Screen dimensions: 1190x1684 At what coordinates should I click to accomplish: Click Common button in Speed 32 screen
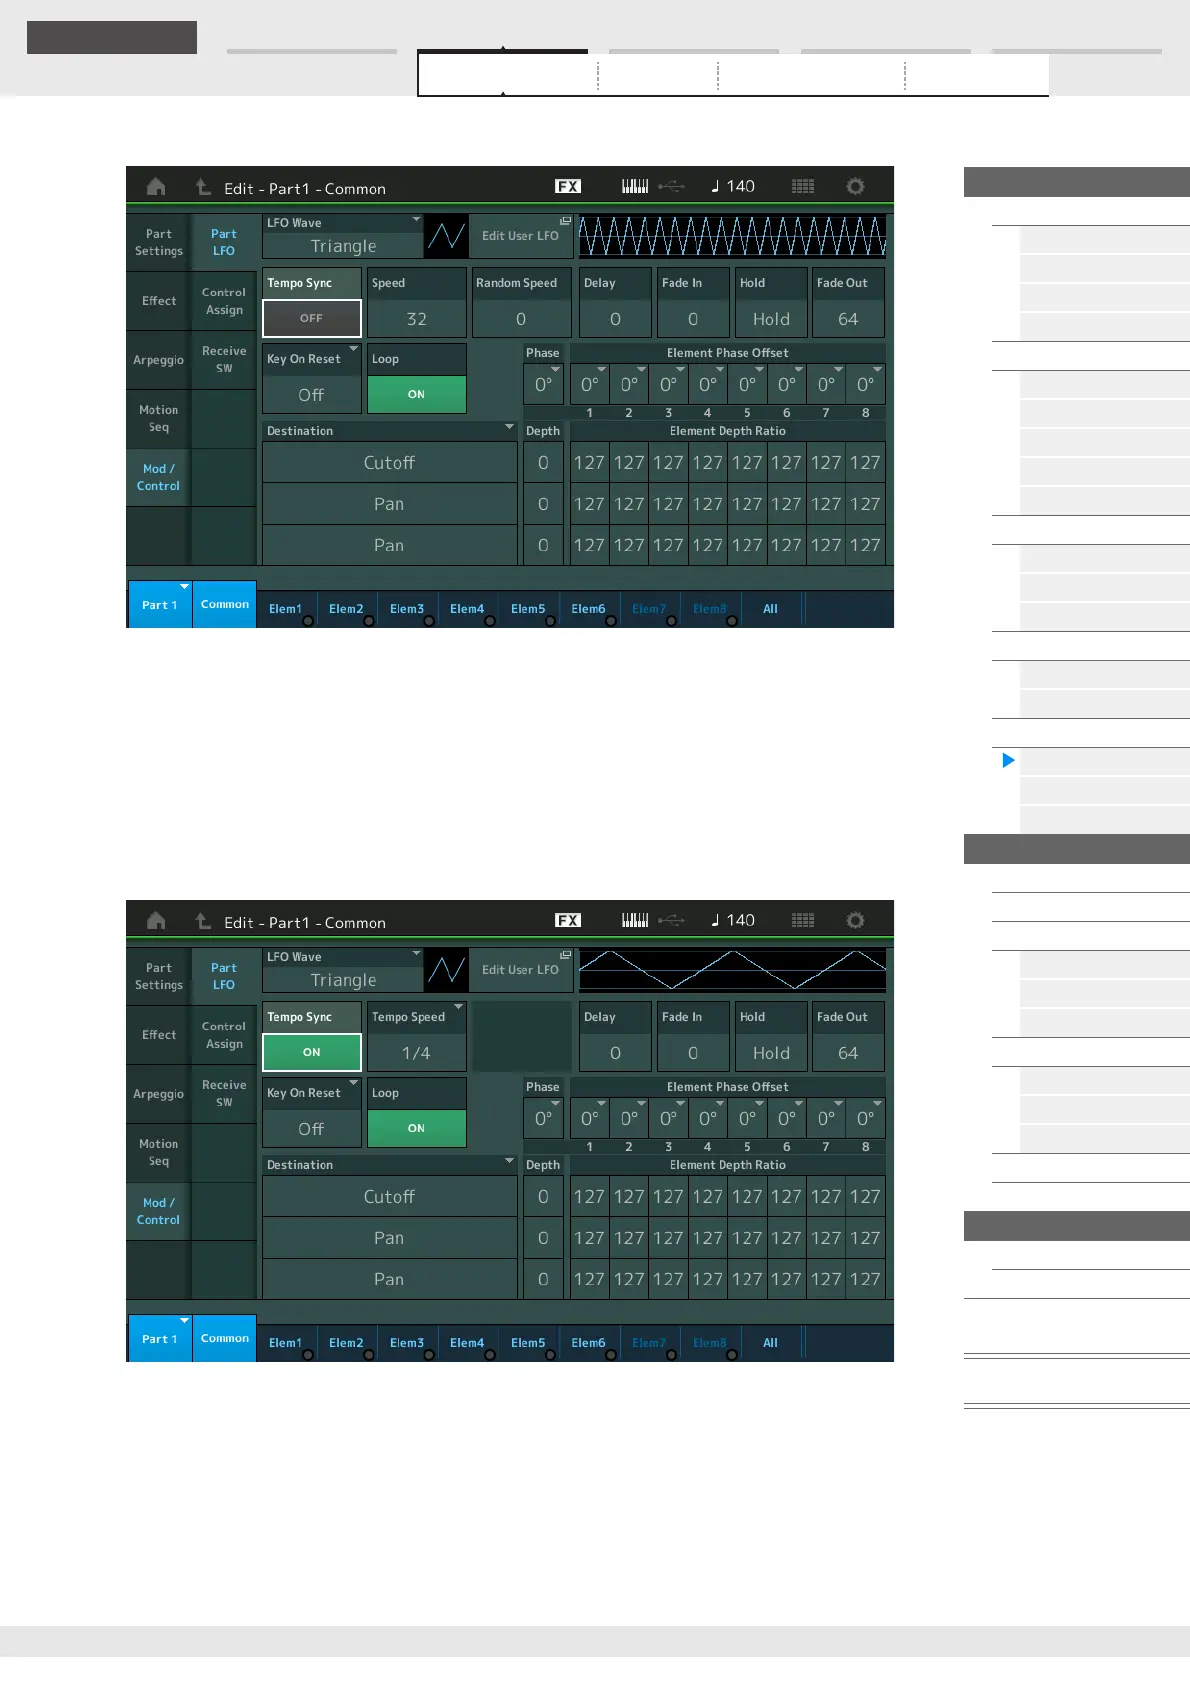click(225, 604)
